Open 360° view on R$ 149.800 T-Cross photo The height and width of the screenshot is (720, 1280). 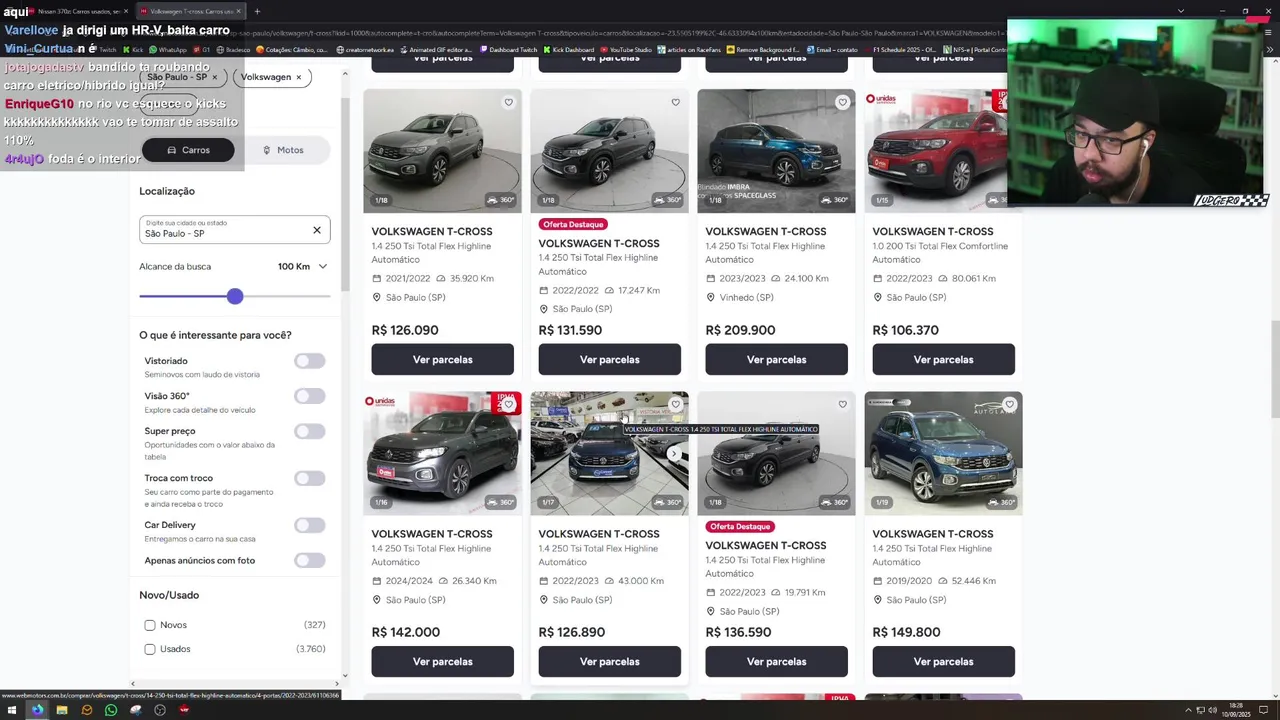pyautogui.click(x=1001, y=502)
